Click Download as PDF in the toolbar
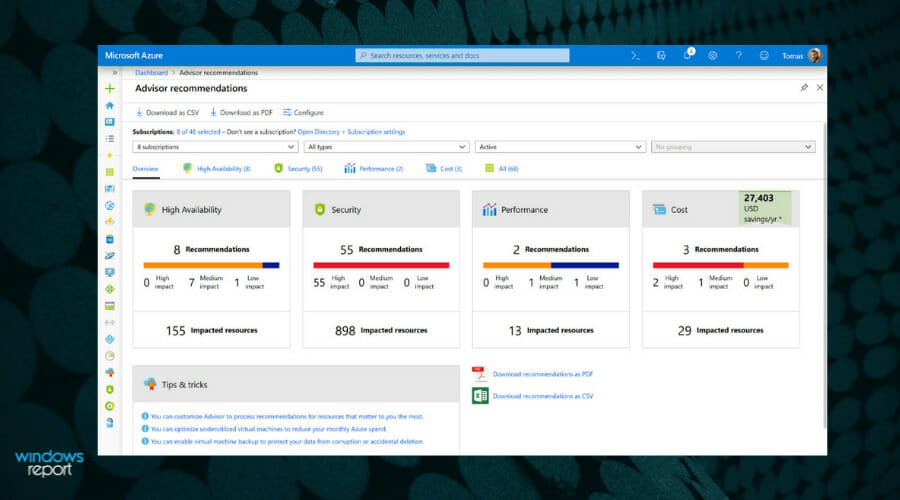Screen dimensions: 900x500 [241, 113]
